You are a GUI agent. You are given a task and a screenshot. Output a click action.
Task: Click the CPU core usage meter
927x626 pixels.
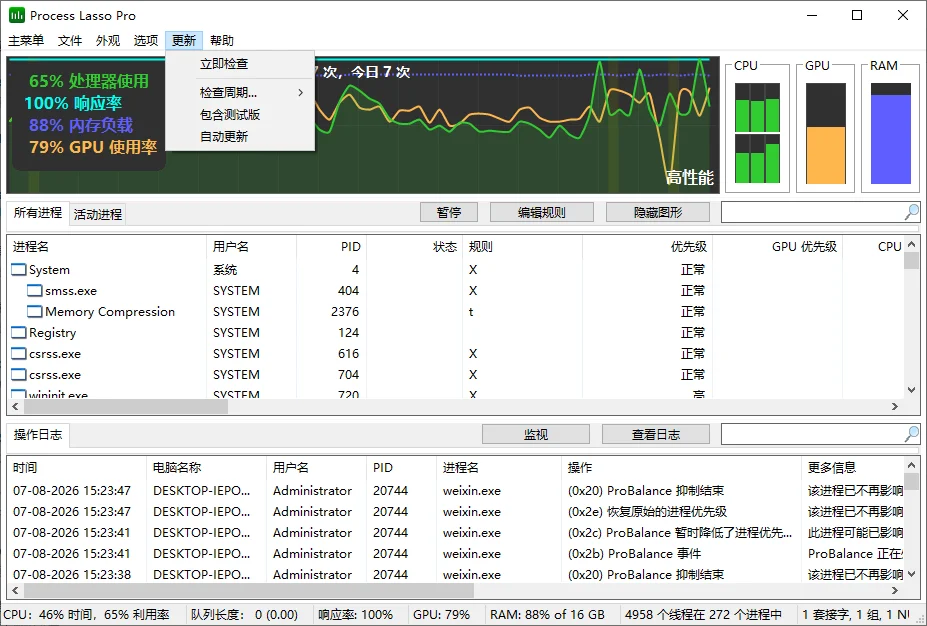coord(757,133)
